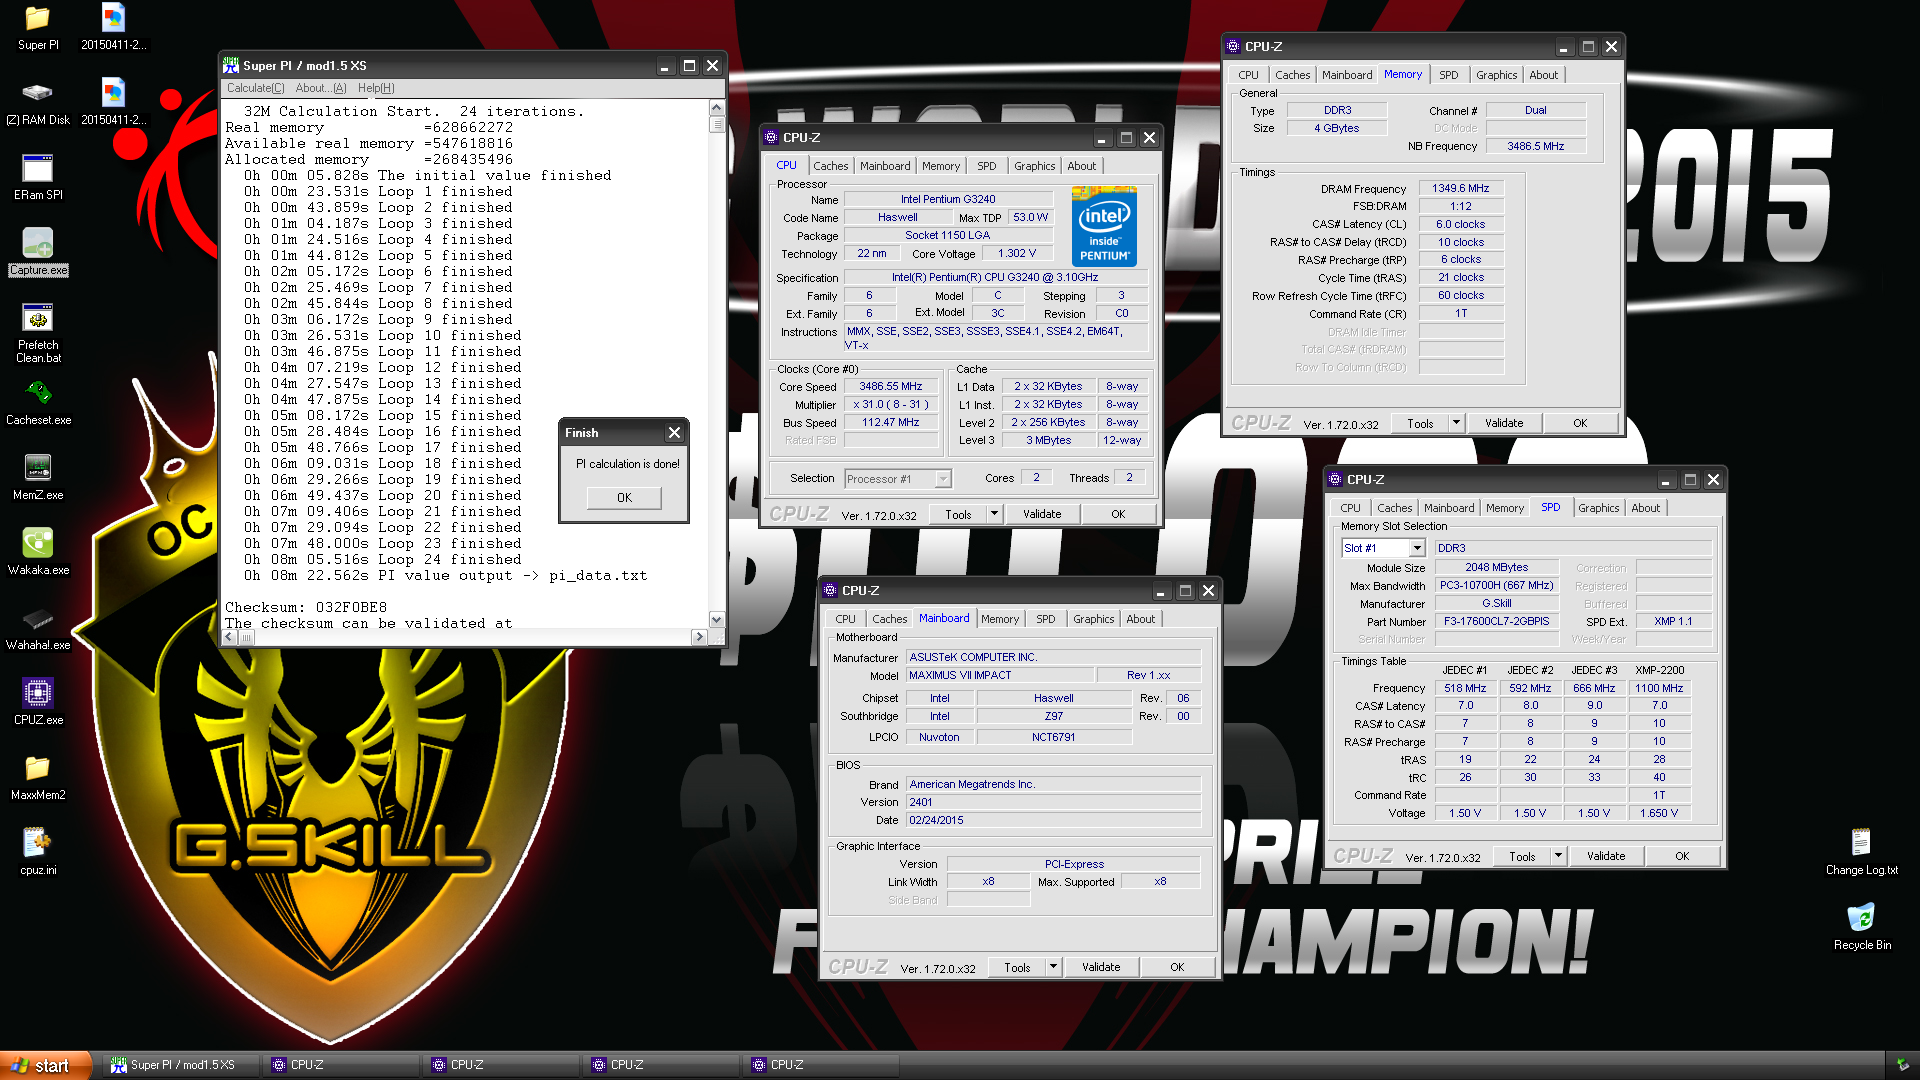Launch Wahaha!.exe desktop icon
1920x1080 pixels.
coord(38,627)
